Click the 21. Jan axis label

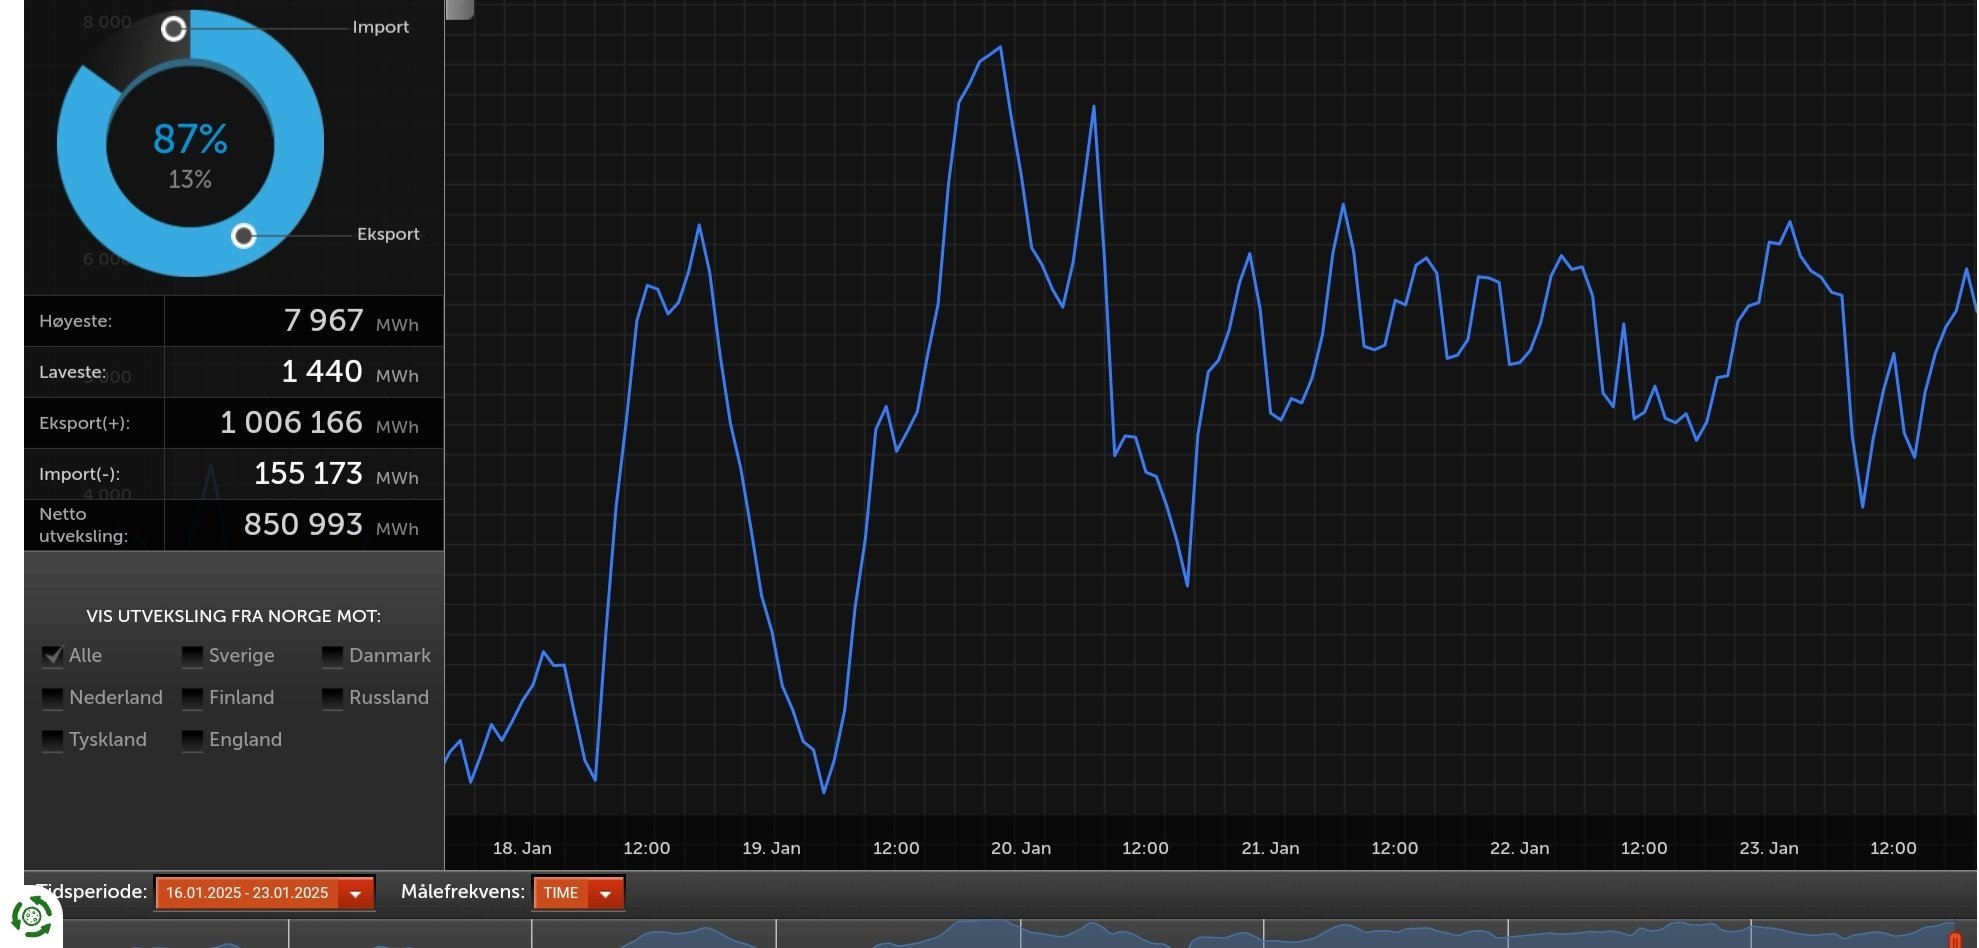pyautogui.click(x=1270, y=848)
